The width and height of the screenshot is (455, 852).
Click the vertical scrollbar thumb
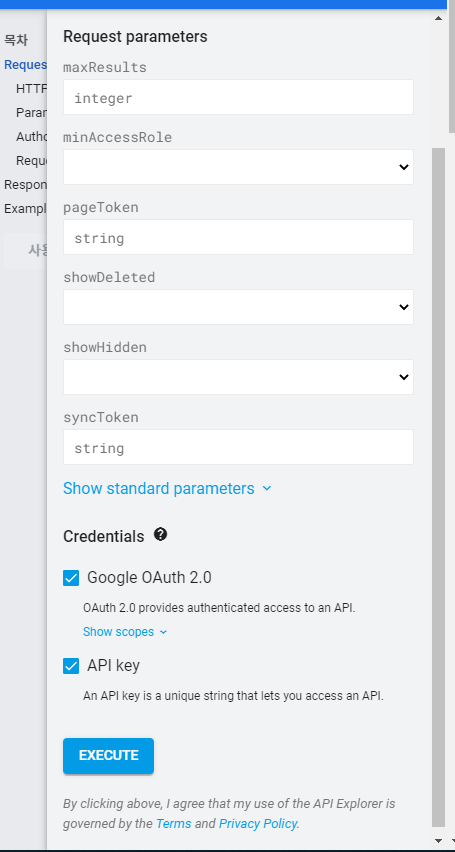438,487
